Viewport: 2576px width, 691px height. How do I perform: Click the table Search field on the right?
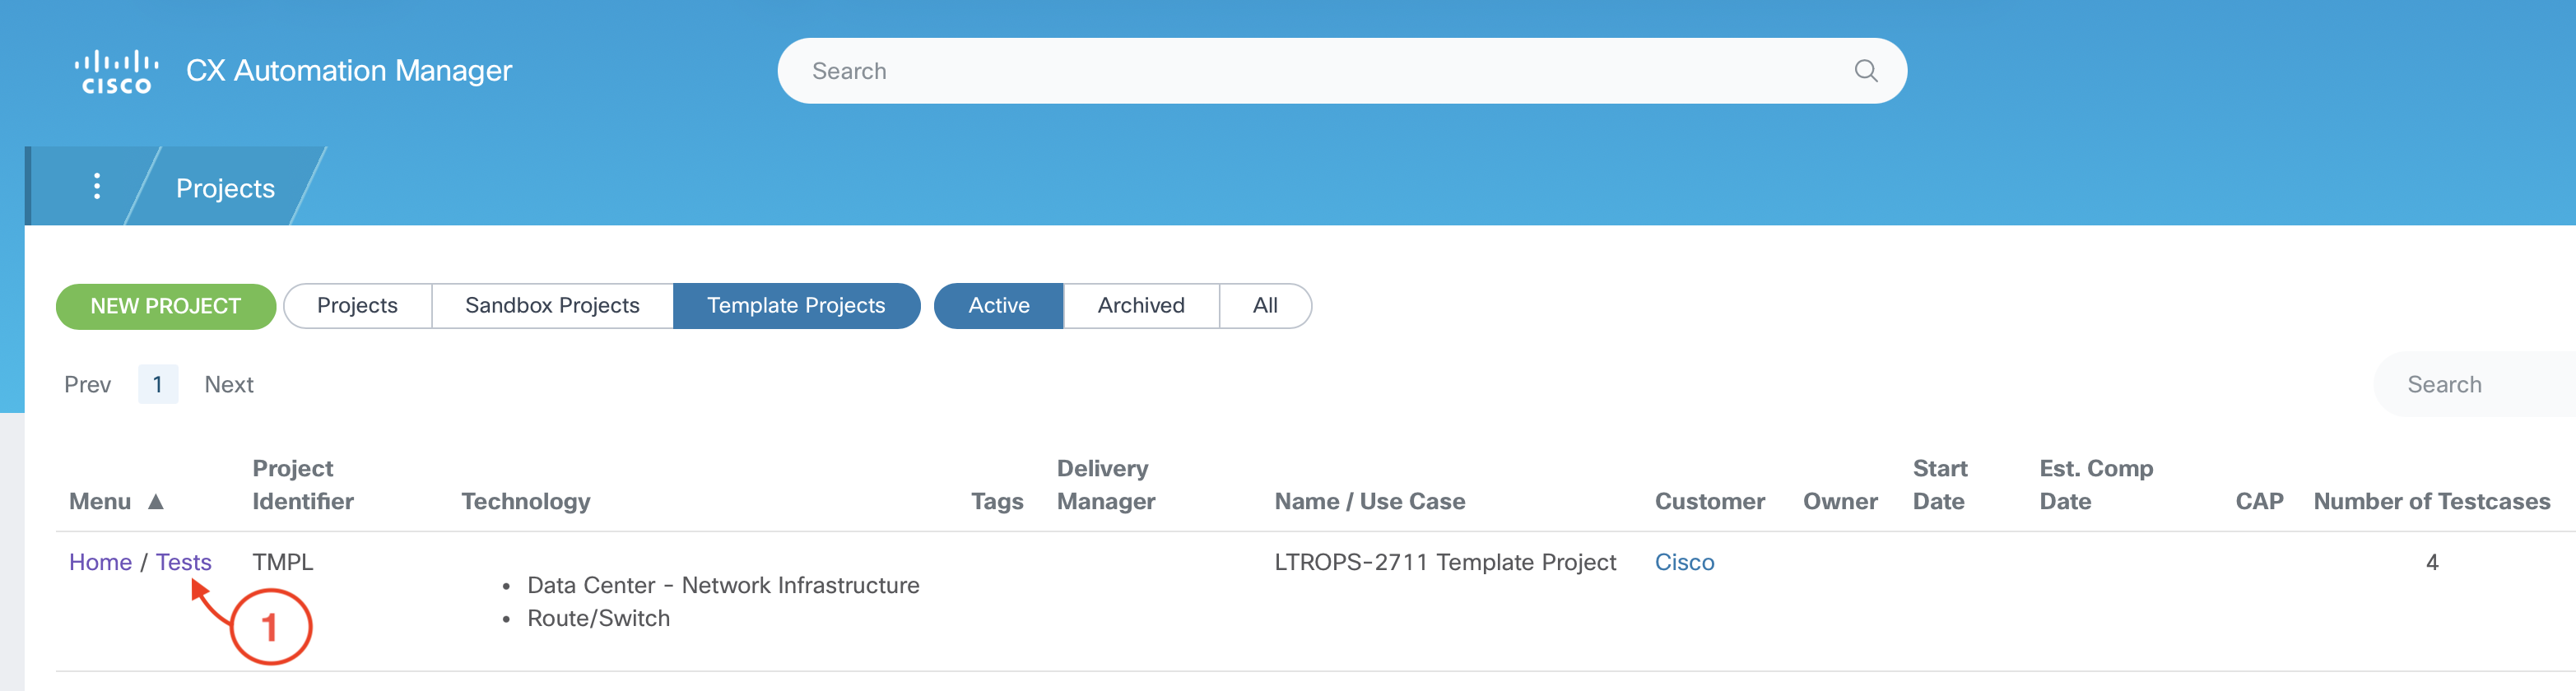pos(2470,385)
